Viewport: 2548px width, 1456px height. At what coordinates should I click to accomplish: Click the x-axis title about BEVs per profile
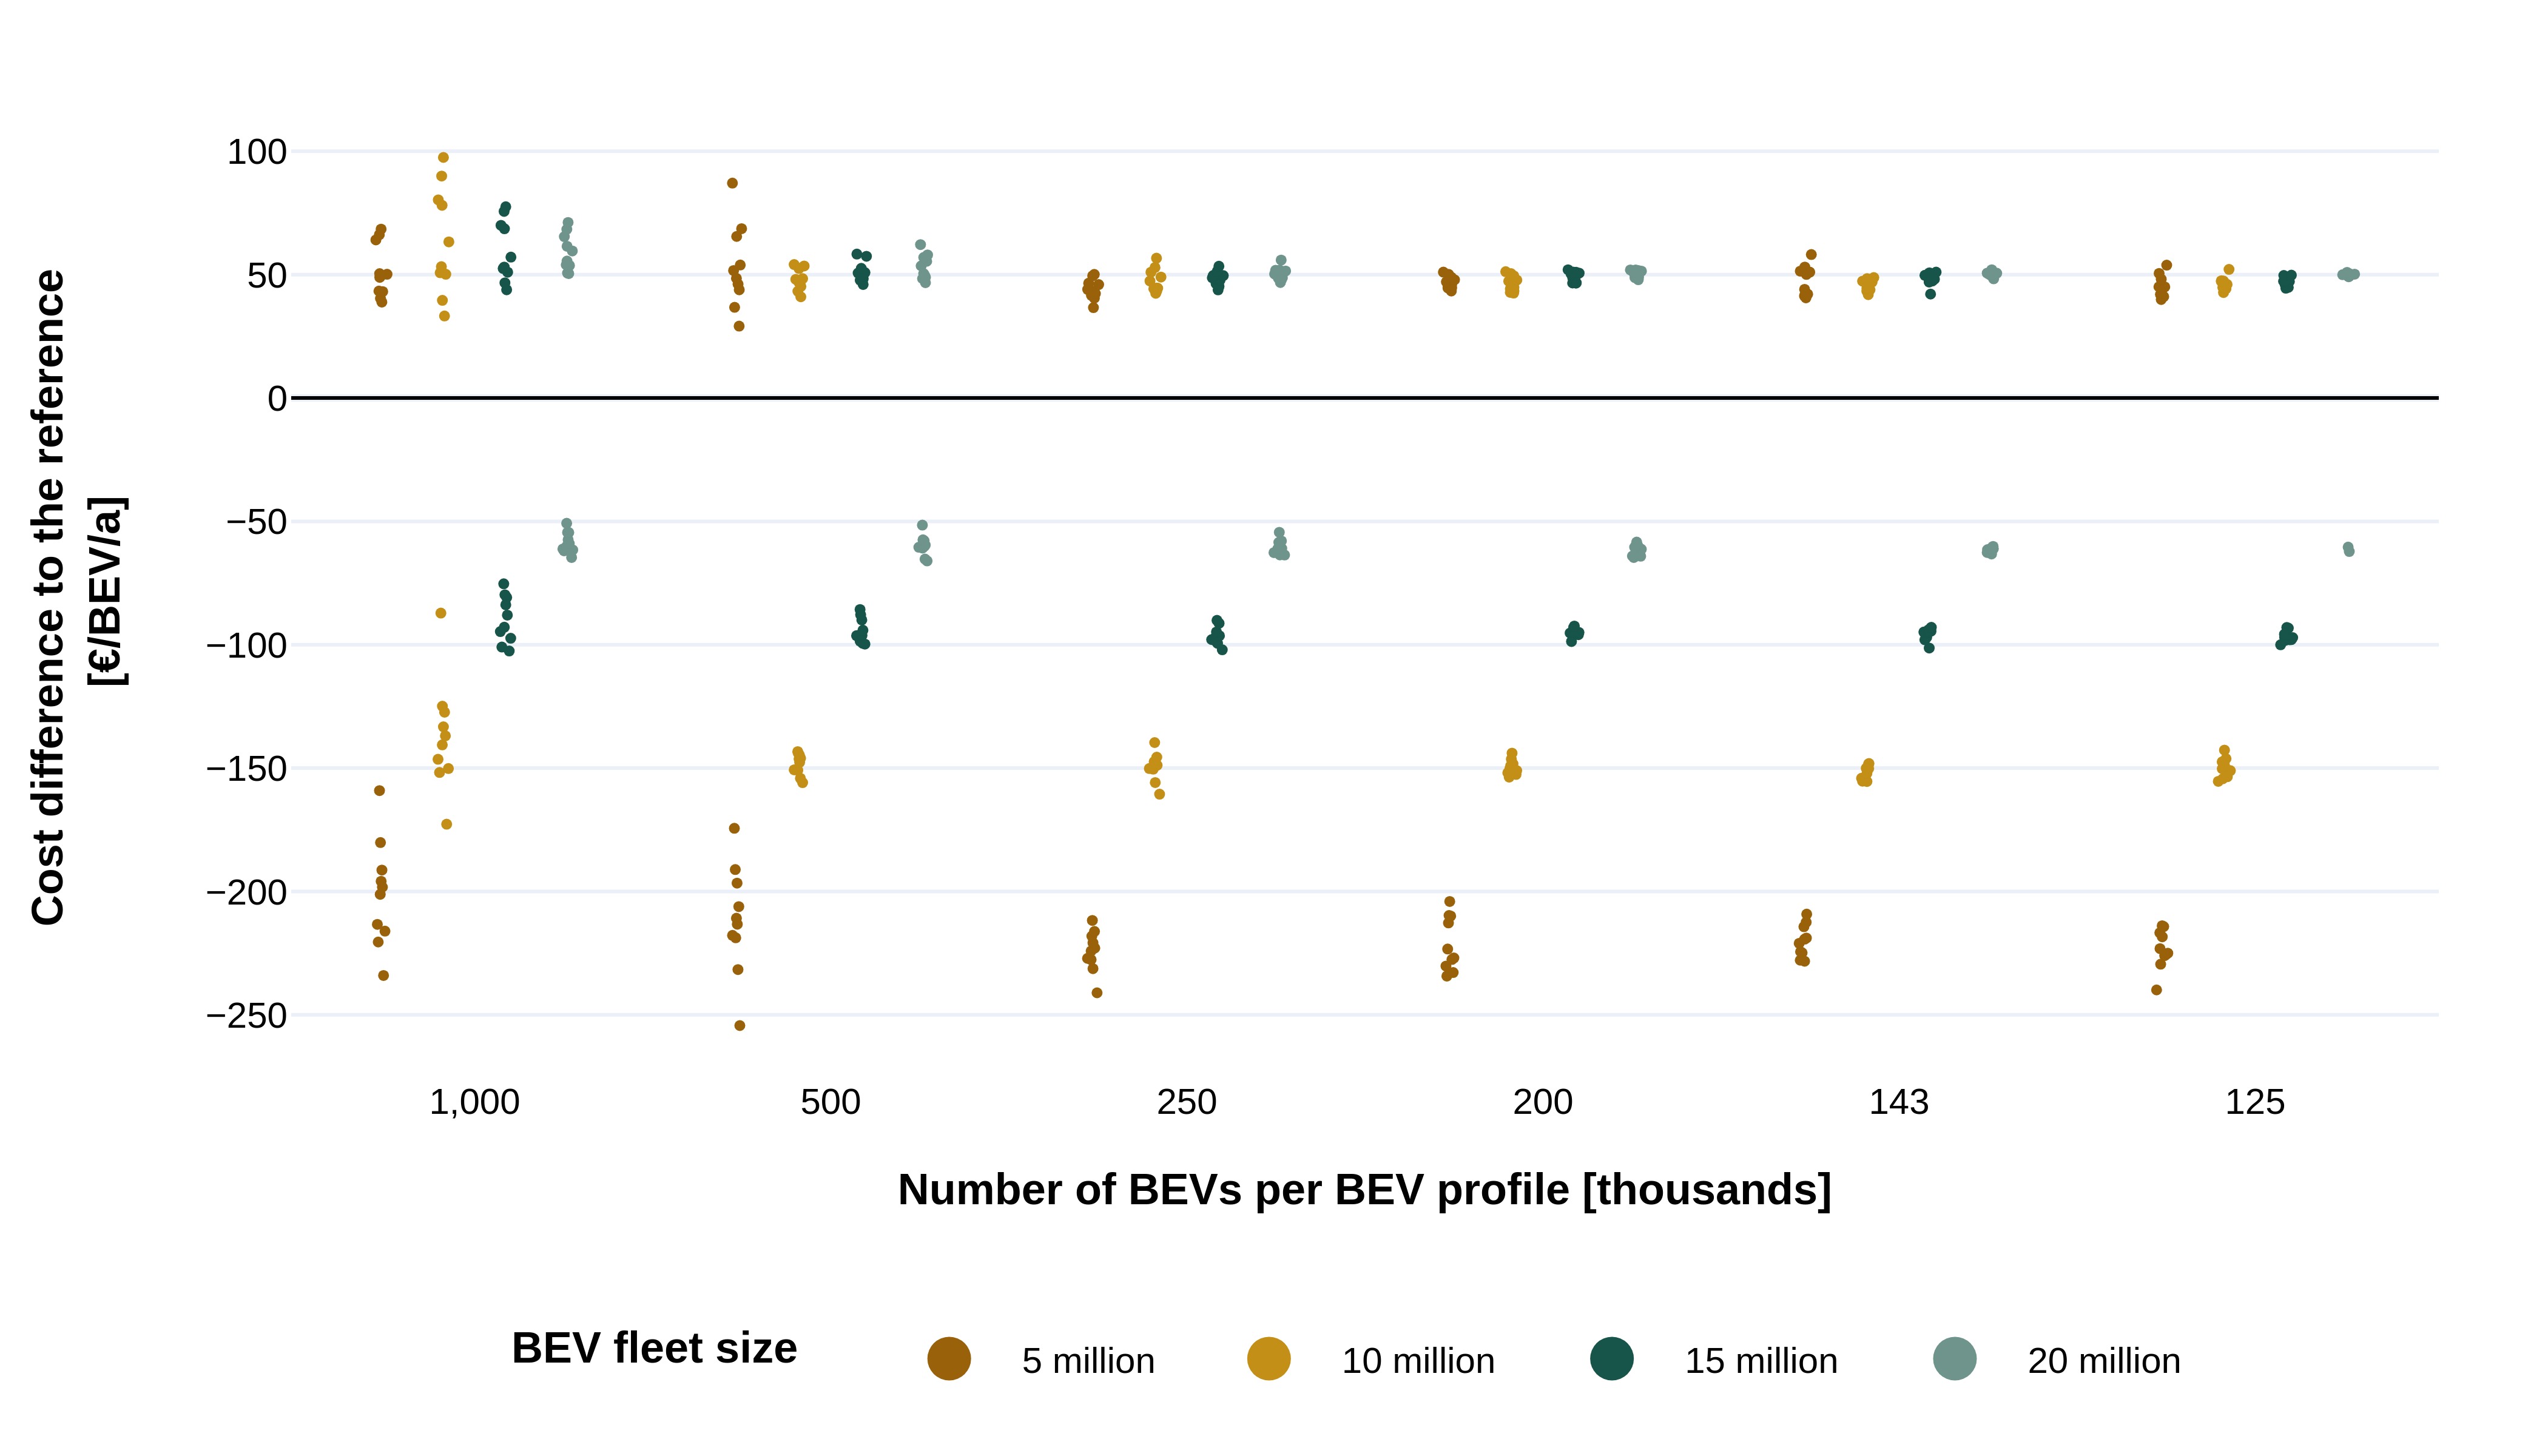pyautogui.click(x=1364, y=1190)
